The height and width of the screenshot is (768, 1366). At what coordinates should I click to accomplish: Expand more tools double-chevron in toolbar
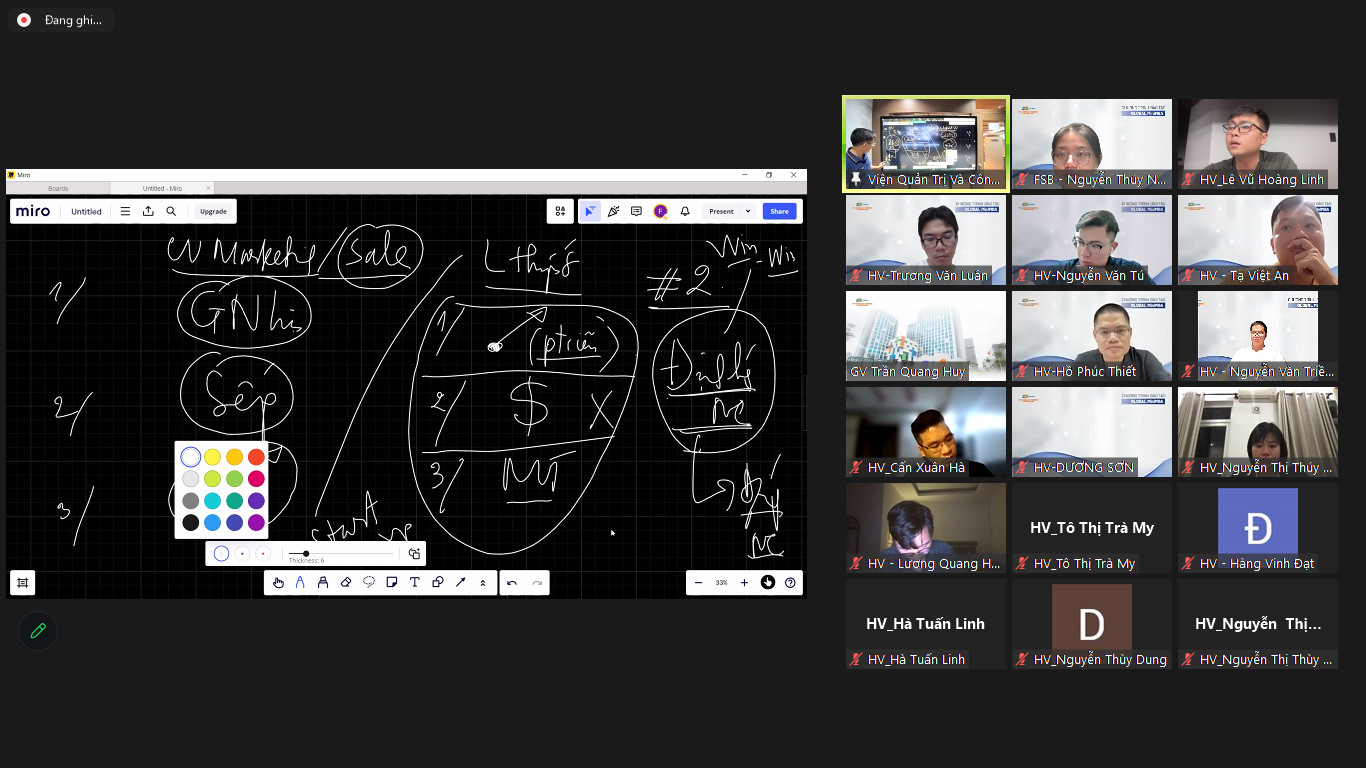point(483,582)
